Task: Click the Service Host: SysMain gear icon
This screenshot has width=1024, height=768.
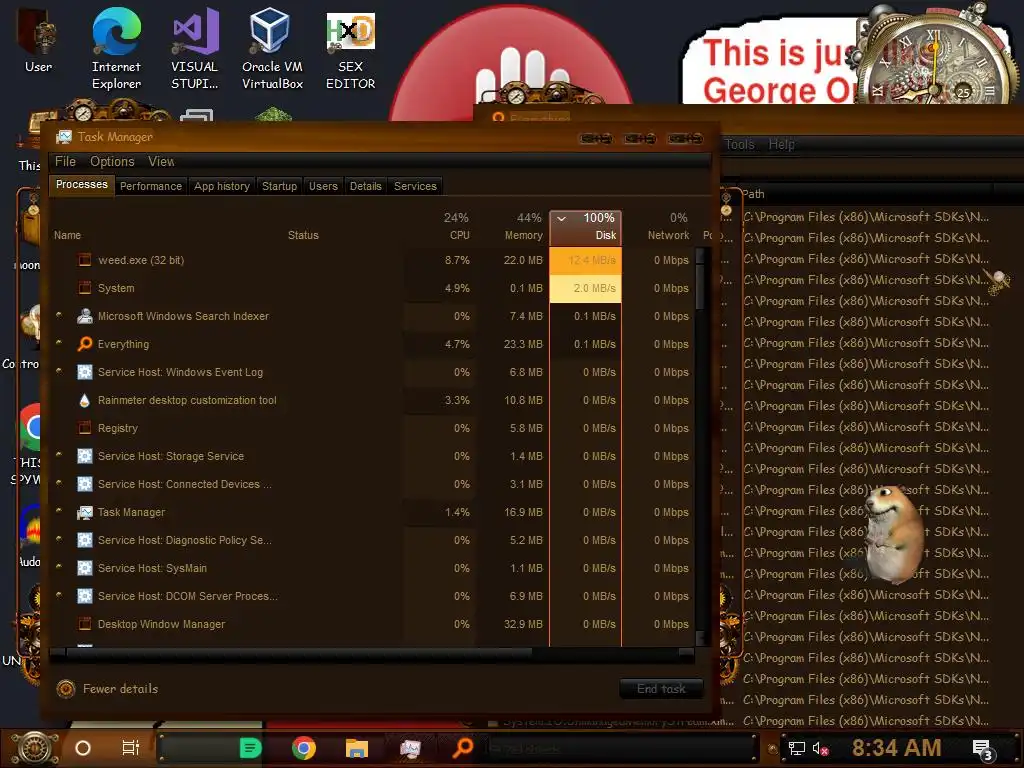Action: pos(84,568)
